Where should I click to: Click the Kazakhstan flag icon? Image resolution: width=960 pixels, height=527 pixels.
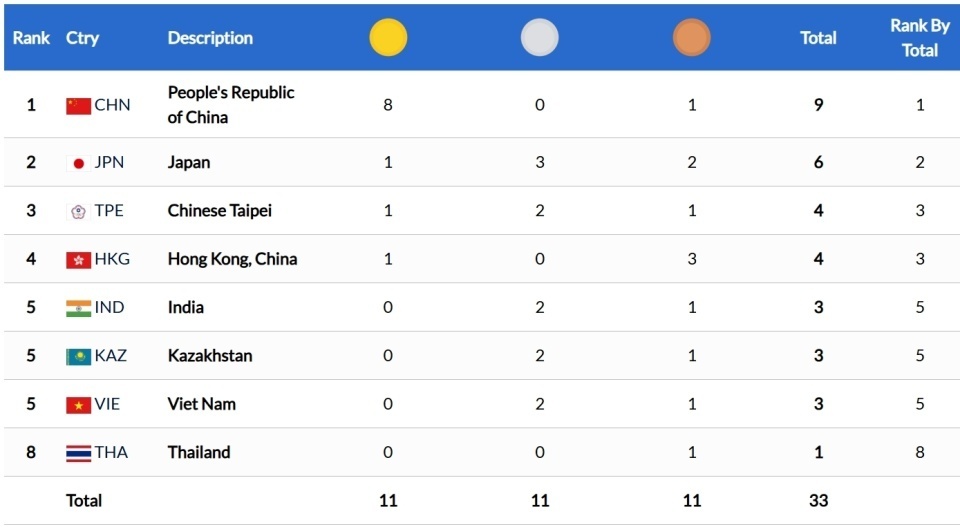(x=78, y=357)
